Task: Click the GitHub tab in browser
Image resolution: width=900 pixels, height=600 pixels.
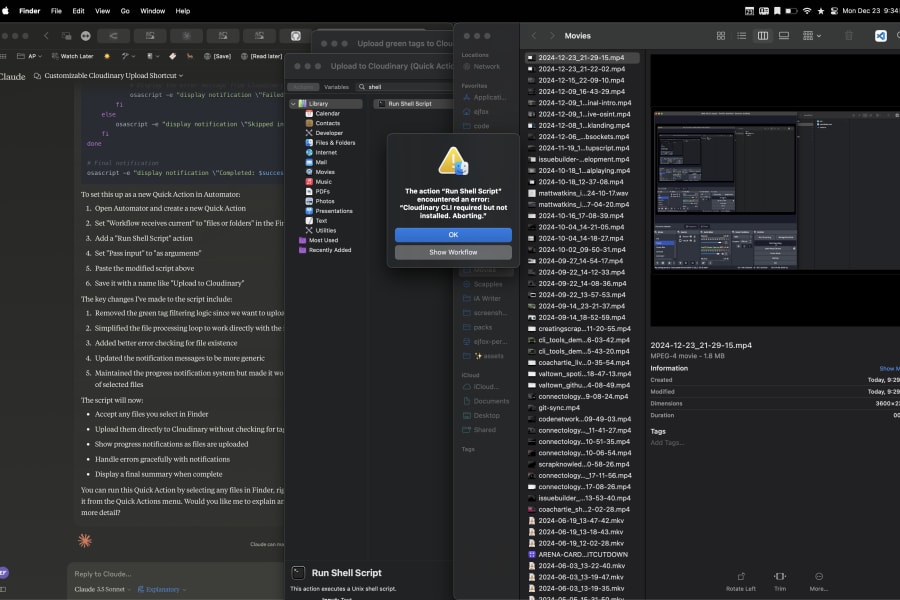Action: pos(296,36)
